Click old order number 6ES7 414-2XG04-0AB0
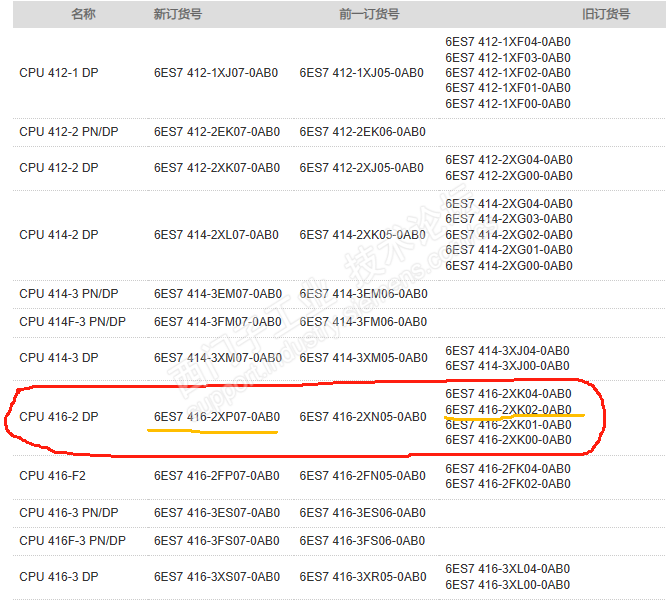The width and height of the screenshot is (666, 606). pos(509,204)
